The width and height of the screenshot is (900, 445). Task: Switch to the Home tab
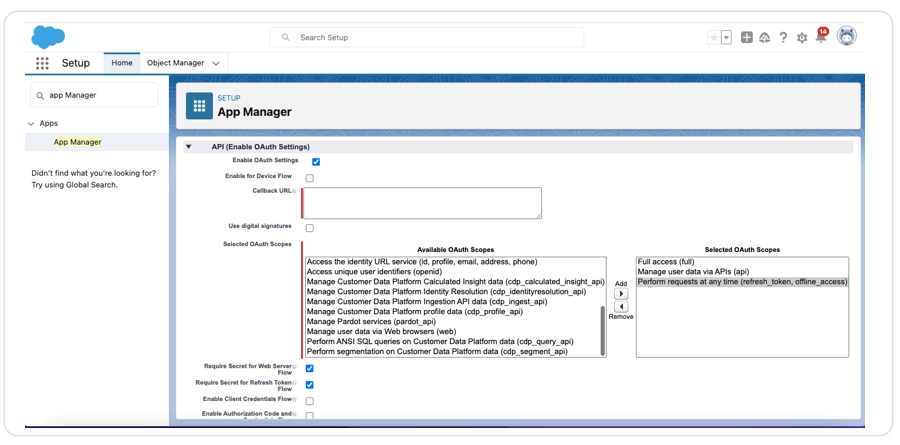click(x=122, y=63)
